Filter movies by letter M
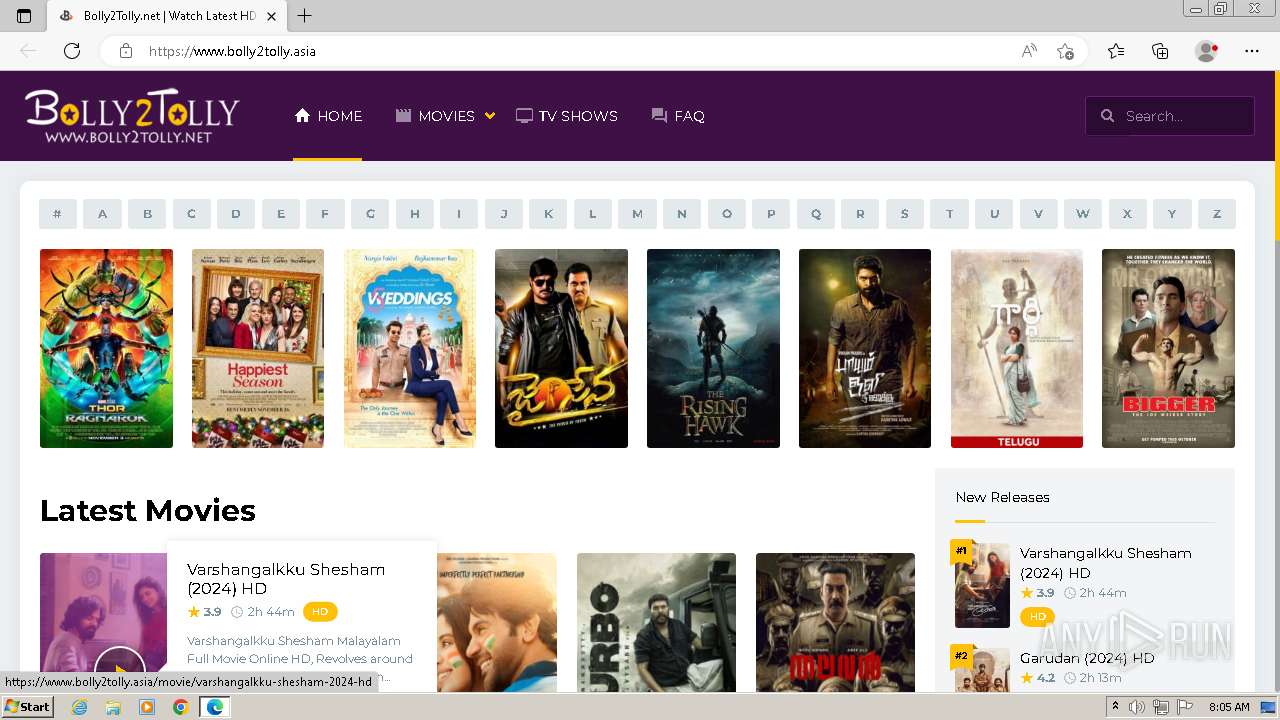 click(637, 214)
